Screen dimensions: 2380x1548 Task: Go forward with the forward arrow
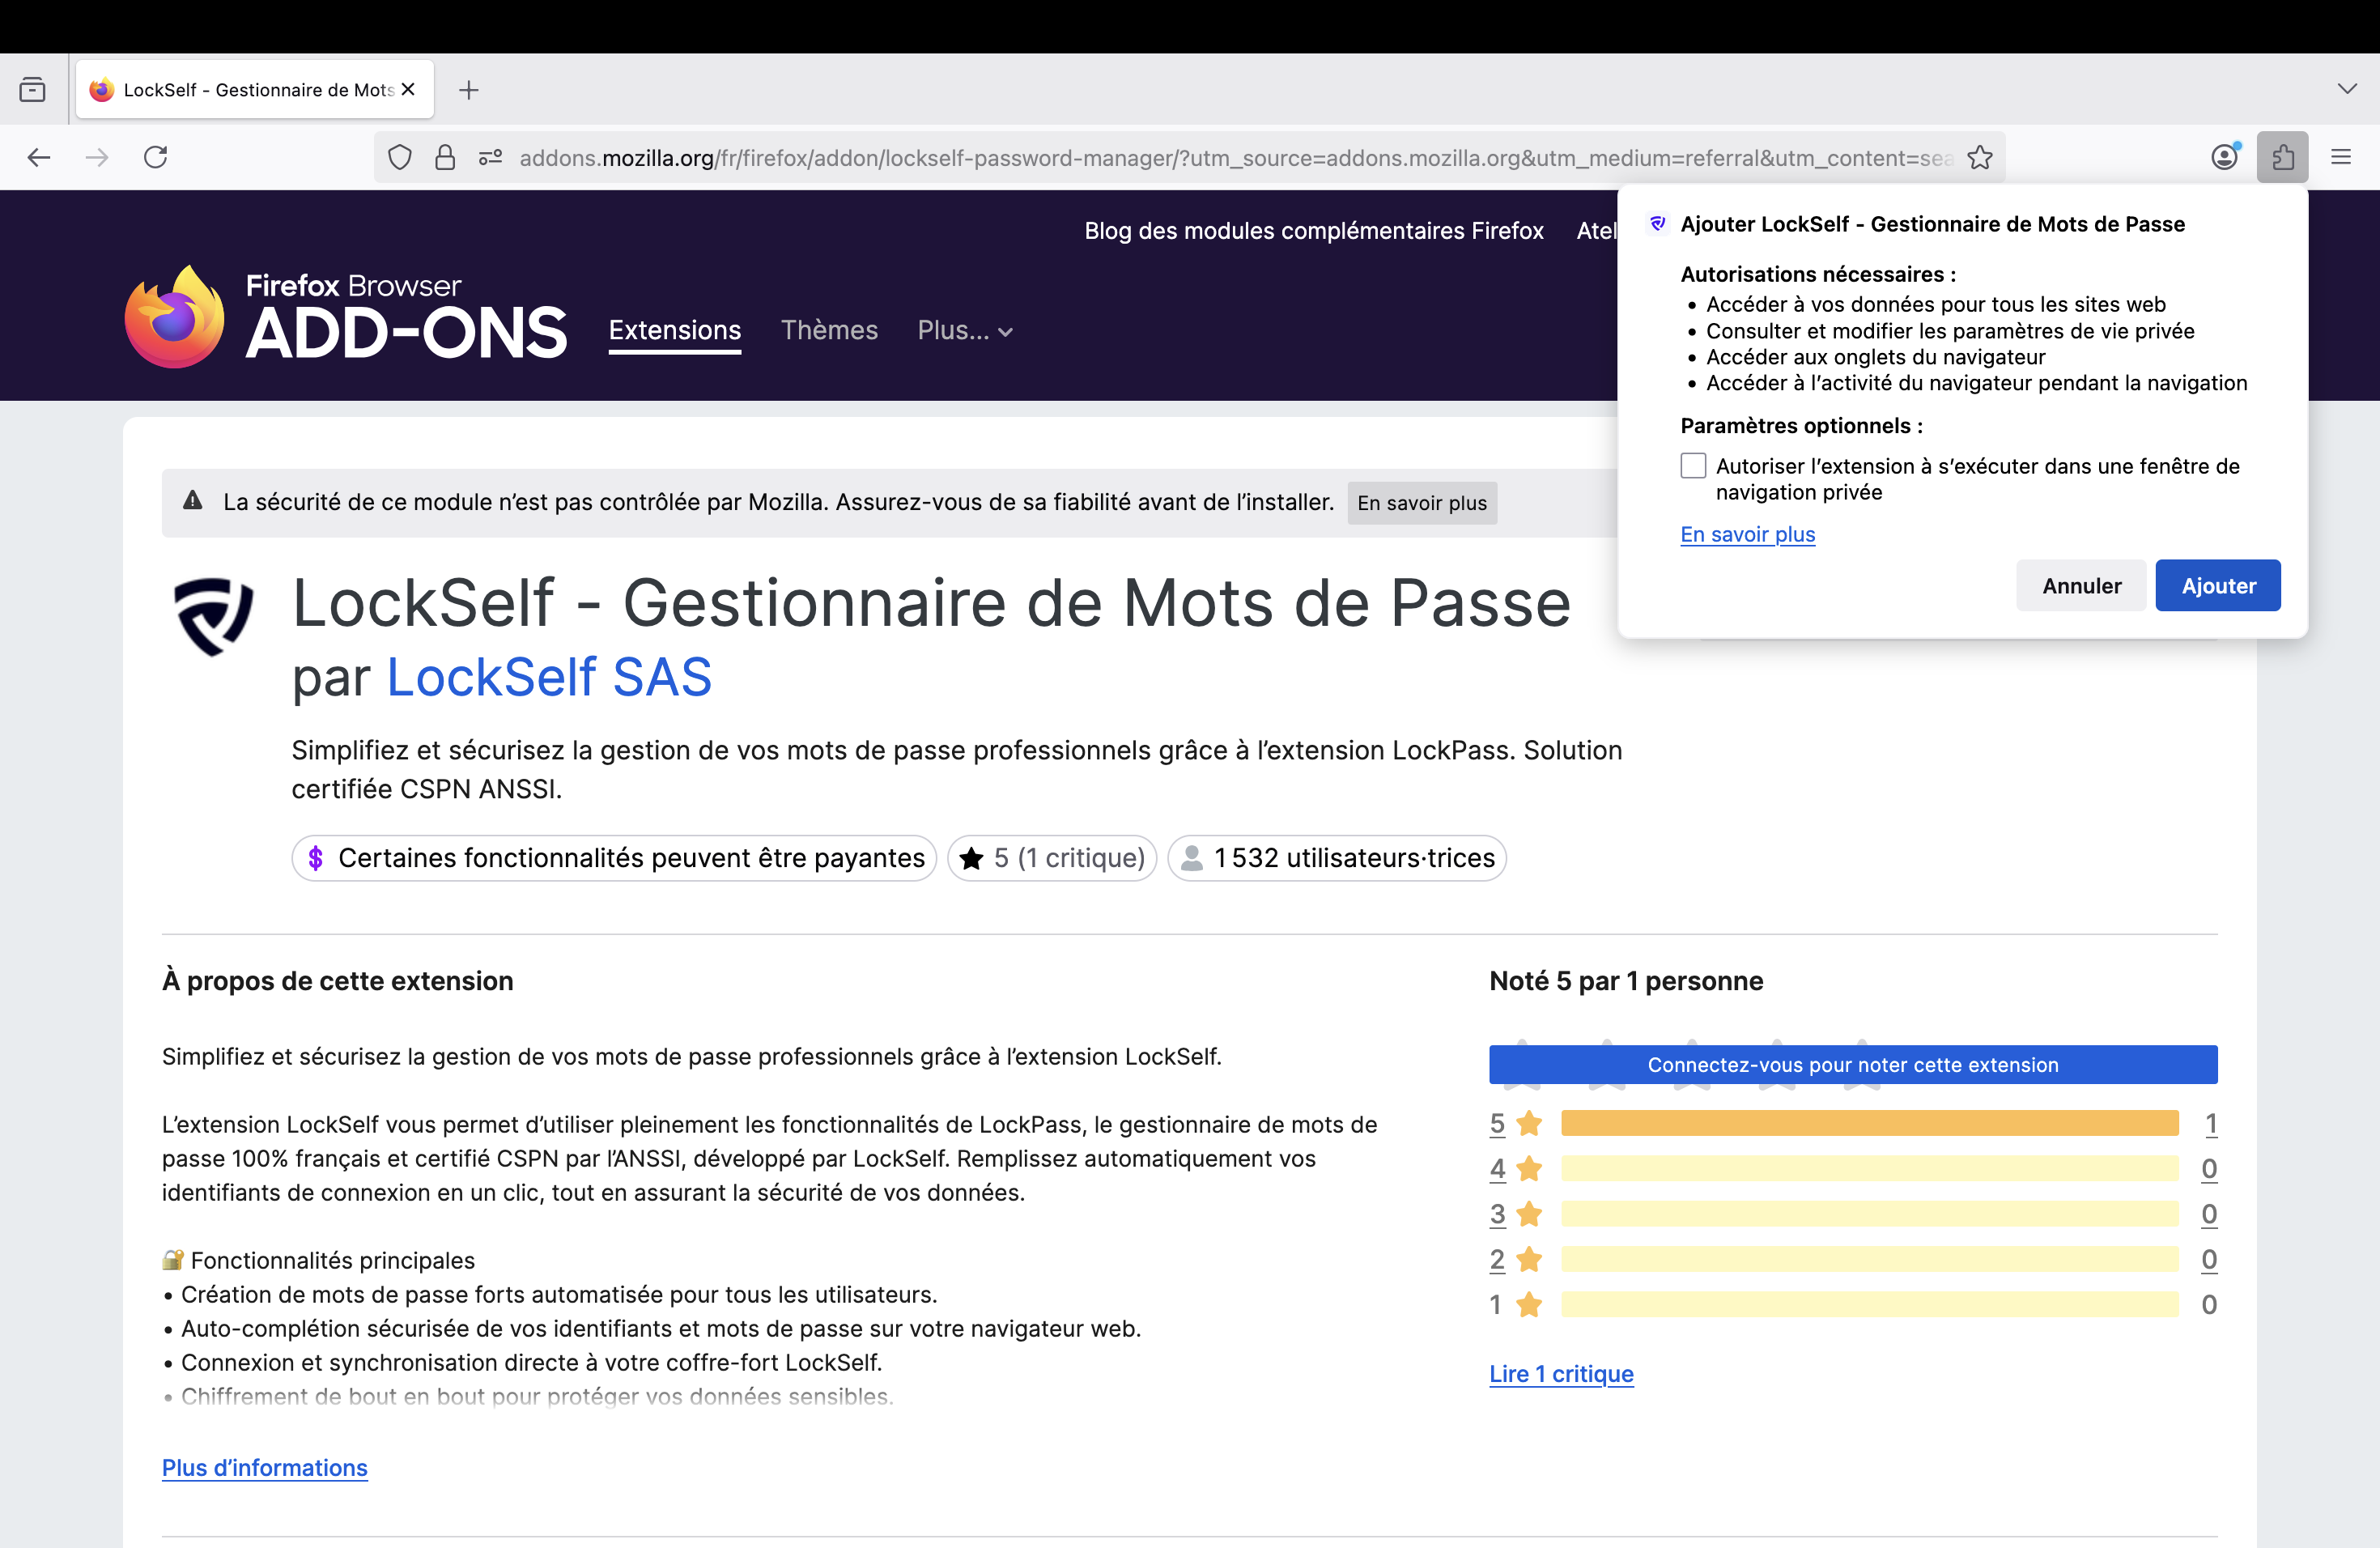(97, 157)
